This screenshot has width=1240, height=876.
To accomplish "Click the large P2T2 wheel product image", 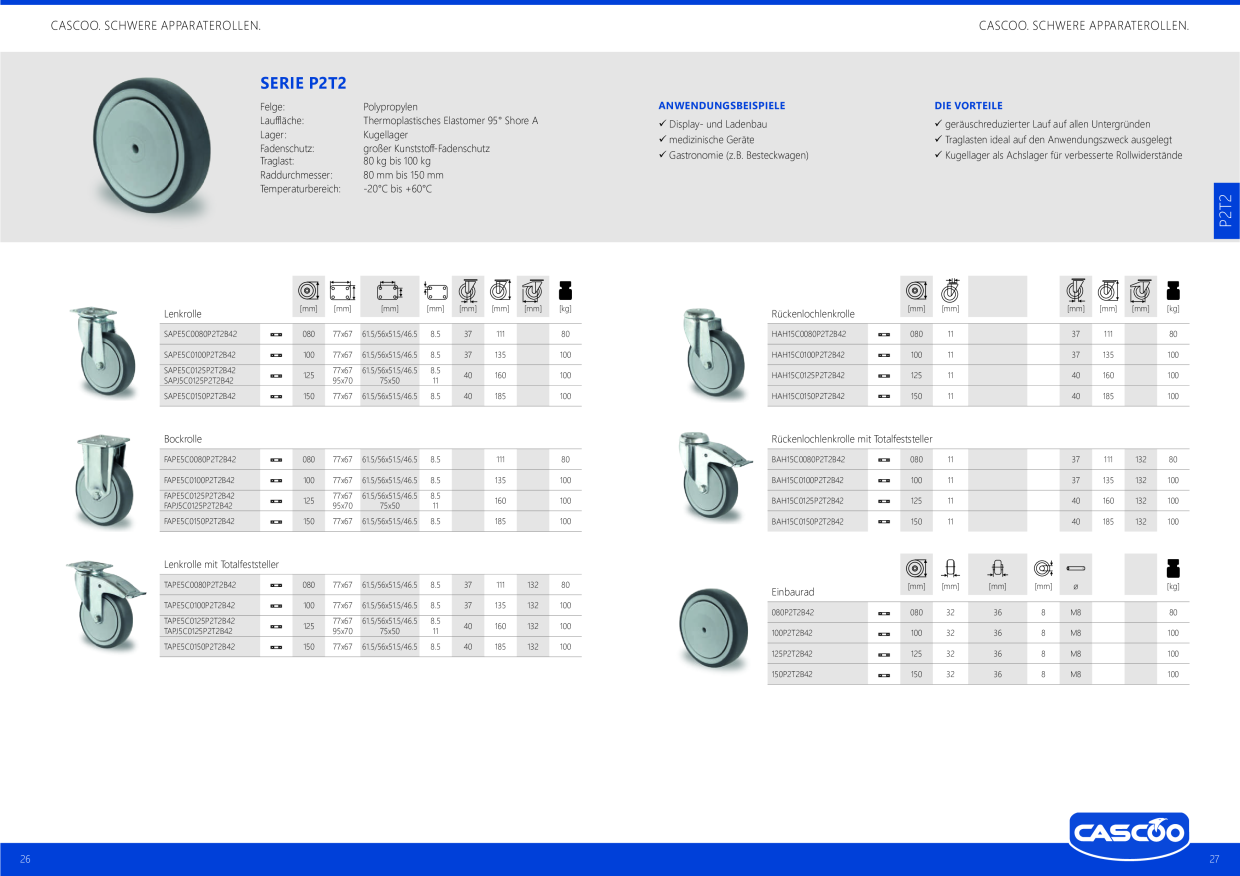I will coord(150,146).
